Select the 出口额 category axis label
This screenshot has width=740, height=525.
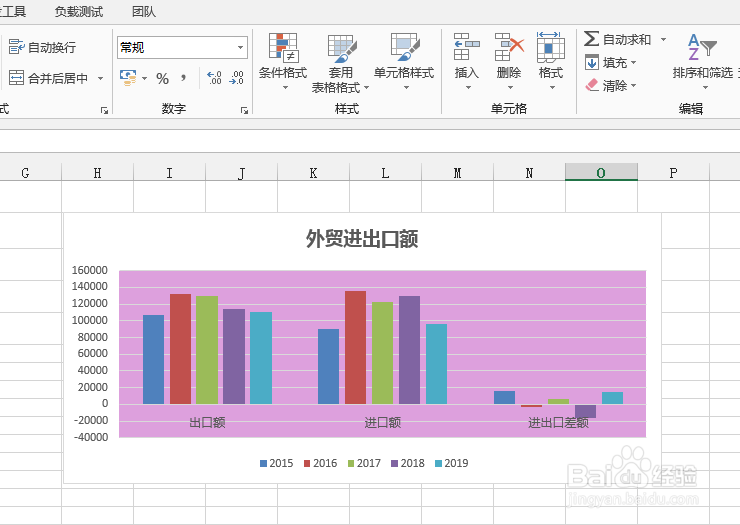click(x=207, y=422)
